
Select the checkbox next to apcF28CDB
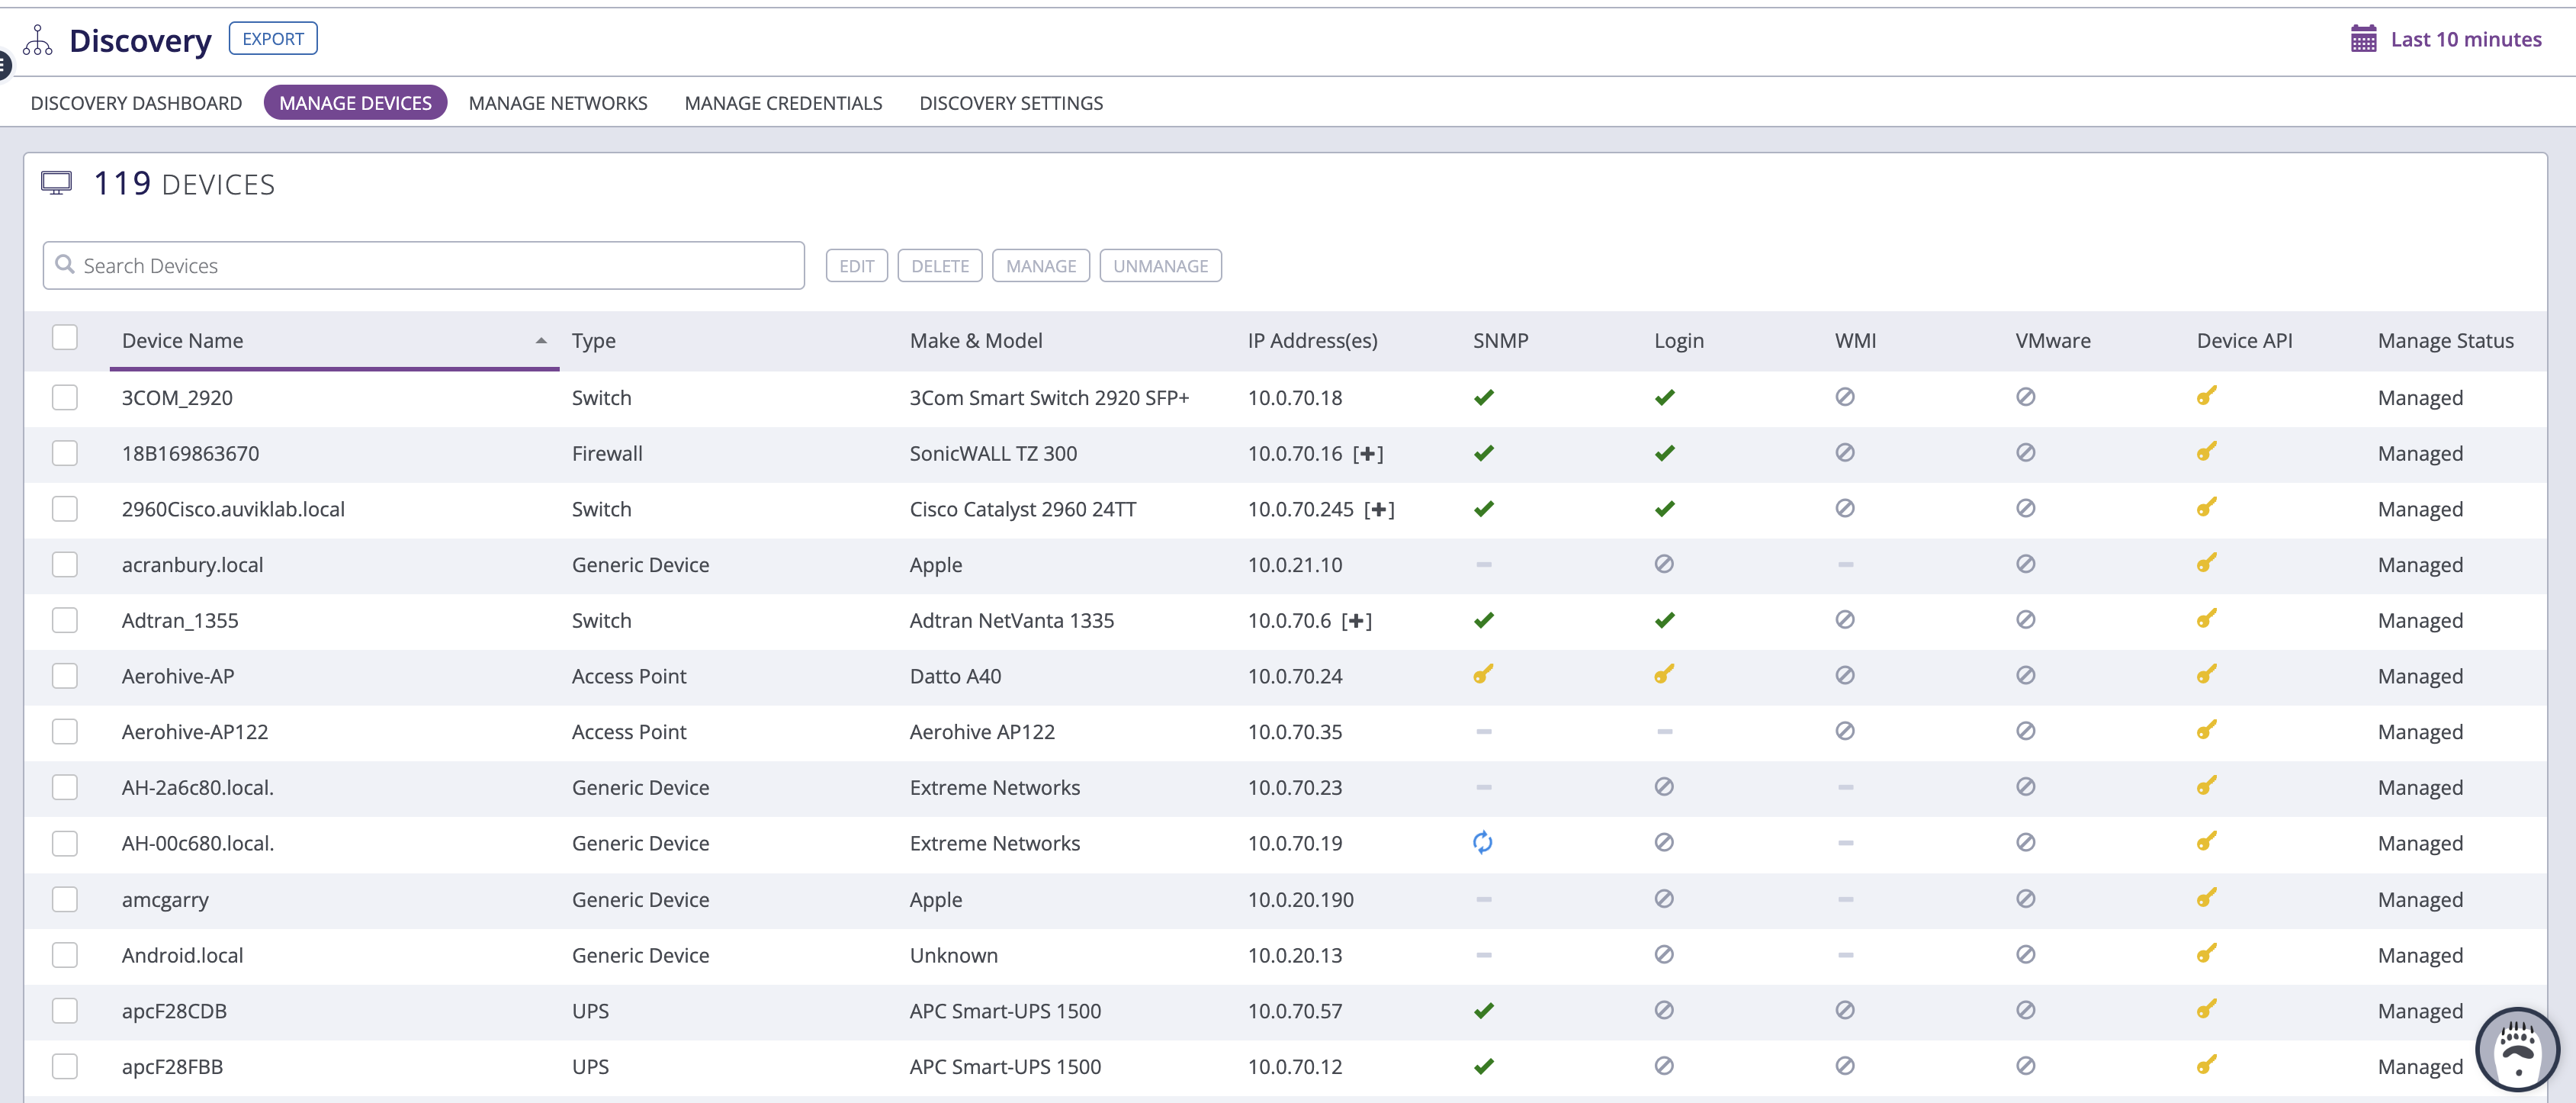pyautogui.click(x=64, y=1010)
